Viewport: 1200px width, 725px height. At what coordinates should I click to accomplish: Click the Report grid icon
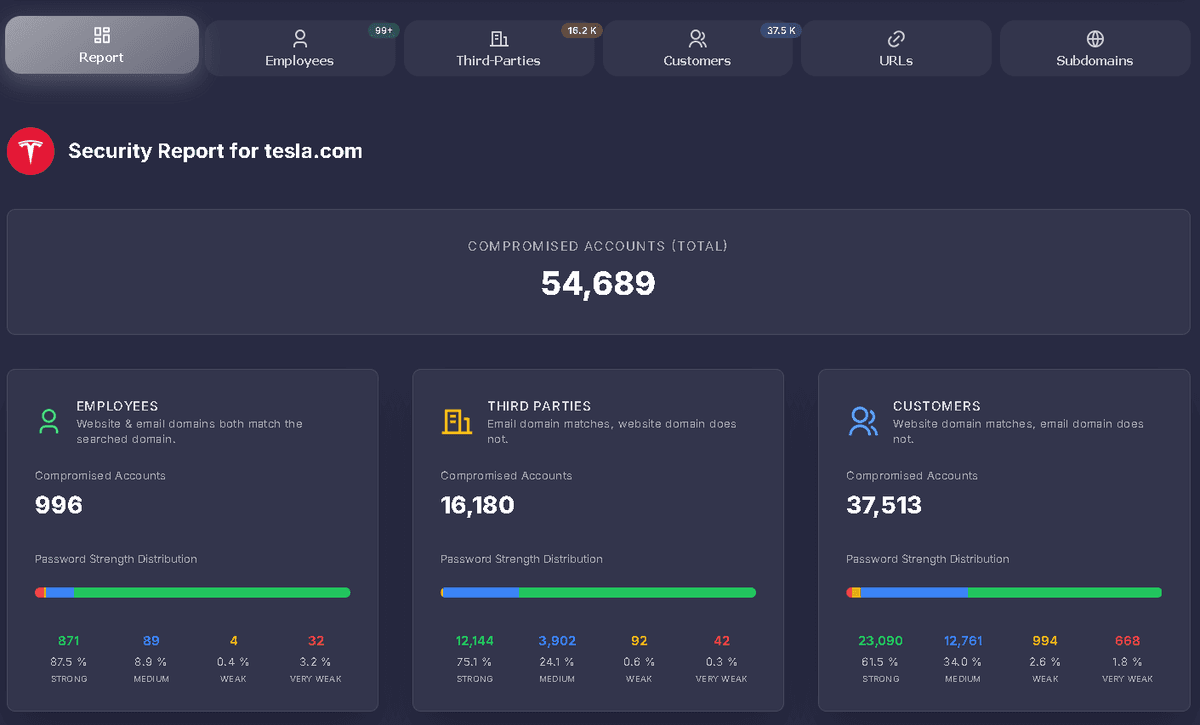(x=102, y=35)
